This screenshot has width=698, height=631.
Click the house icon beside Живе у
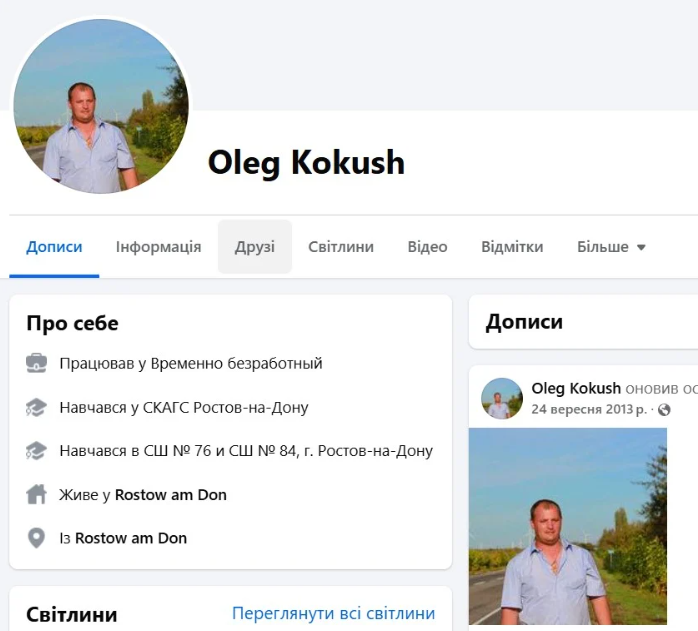(x=36, y=494)
